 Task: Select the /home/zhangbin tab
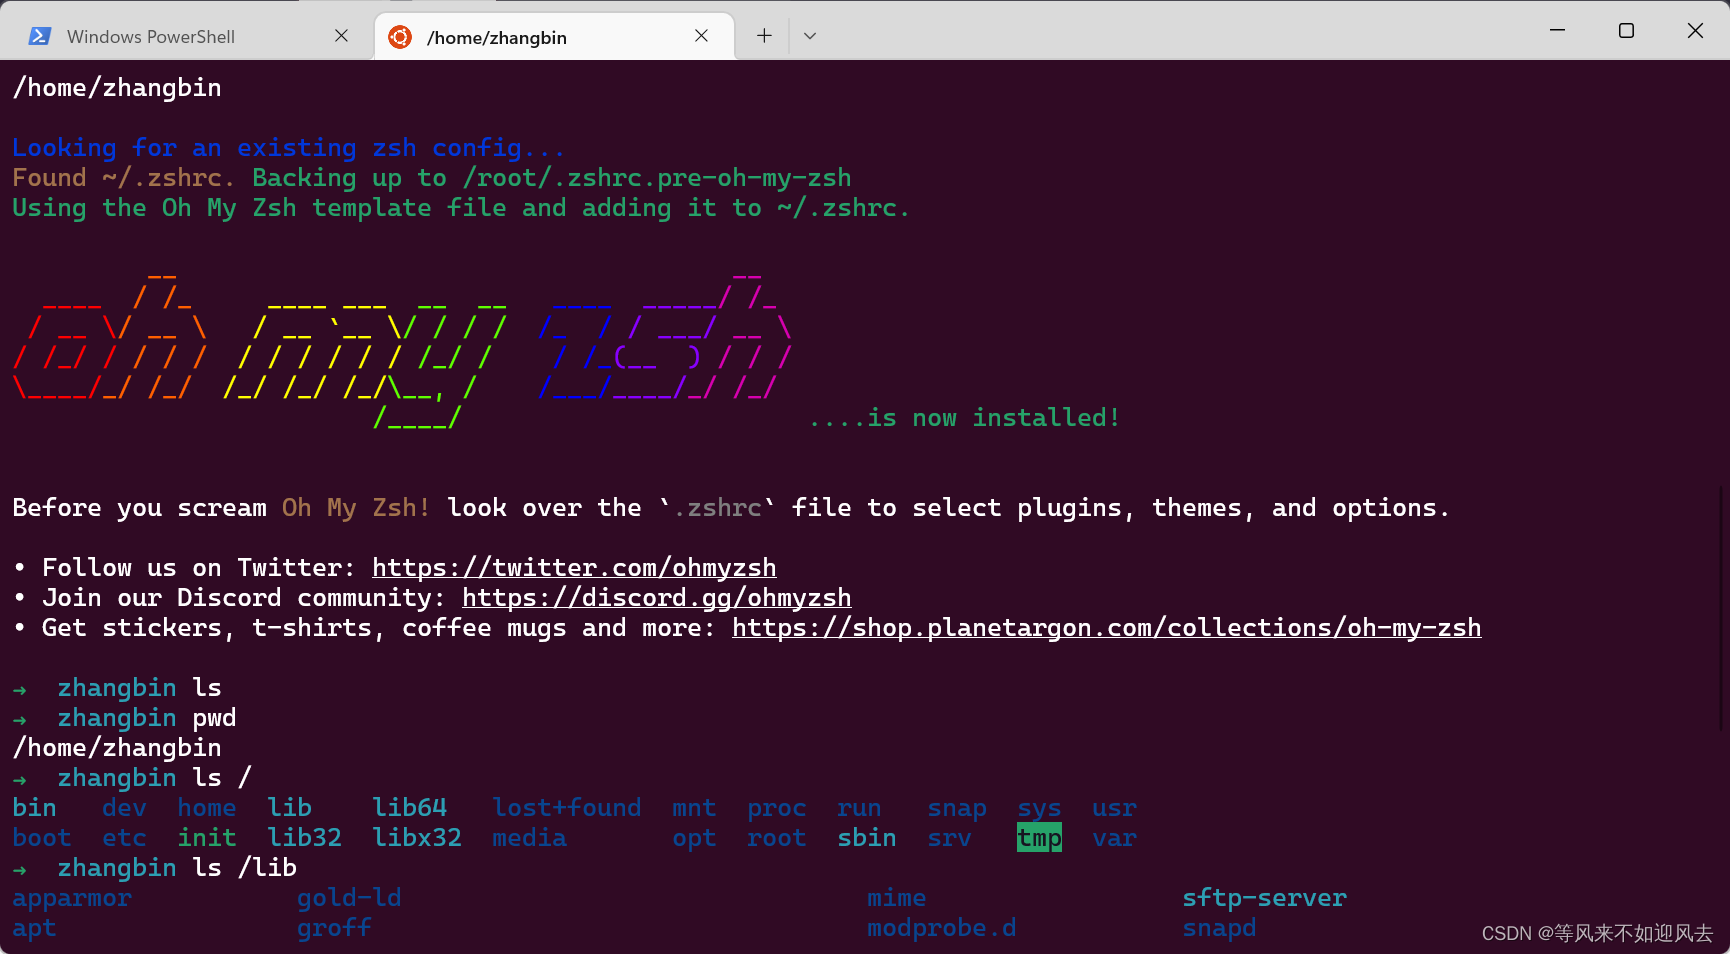[497, 36]
